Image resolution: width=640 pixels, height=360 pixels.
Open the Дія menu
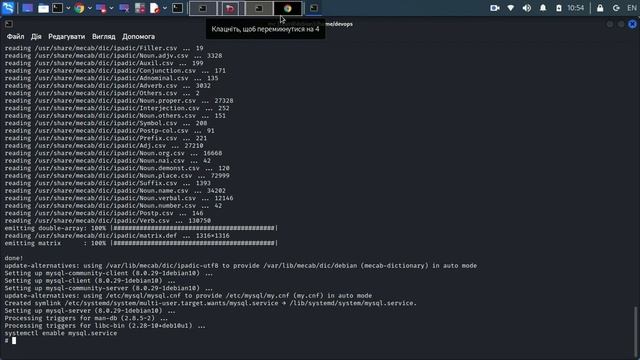pyautogui.click(x=36, y=36)
